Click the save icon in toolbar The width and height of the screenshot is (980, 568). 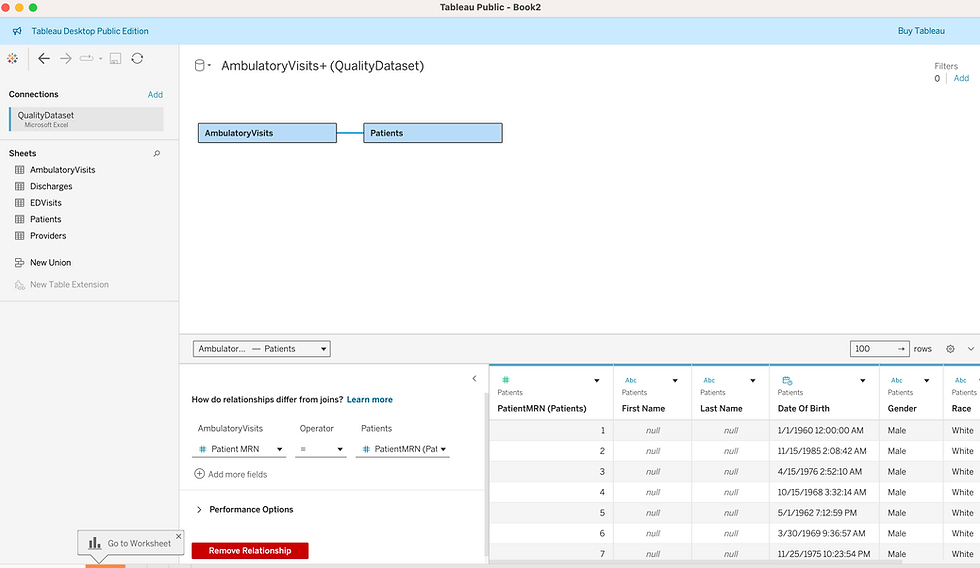click(x=116, y=59)
